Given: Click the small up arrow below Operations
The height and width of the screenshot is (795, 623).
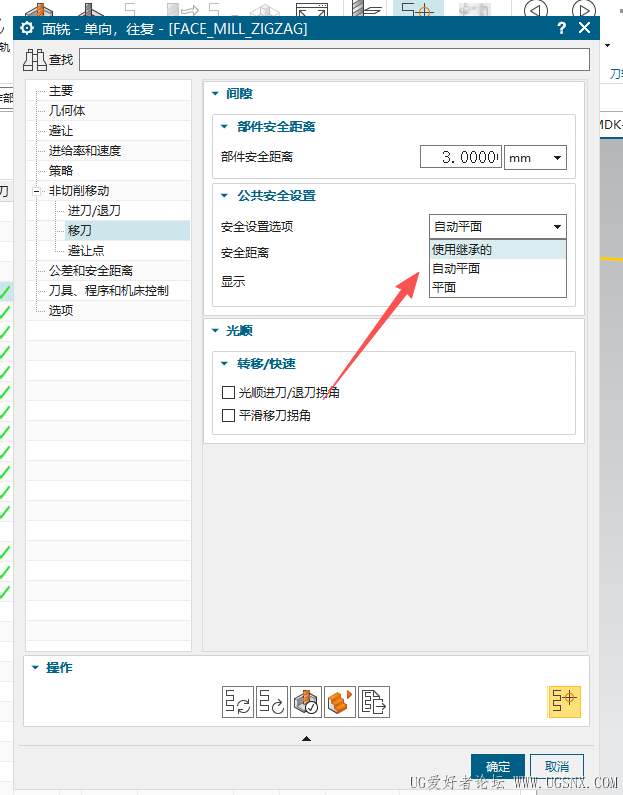Looking at the screenshot, I should click(x=306, y=739).
